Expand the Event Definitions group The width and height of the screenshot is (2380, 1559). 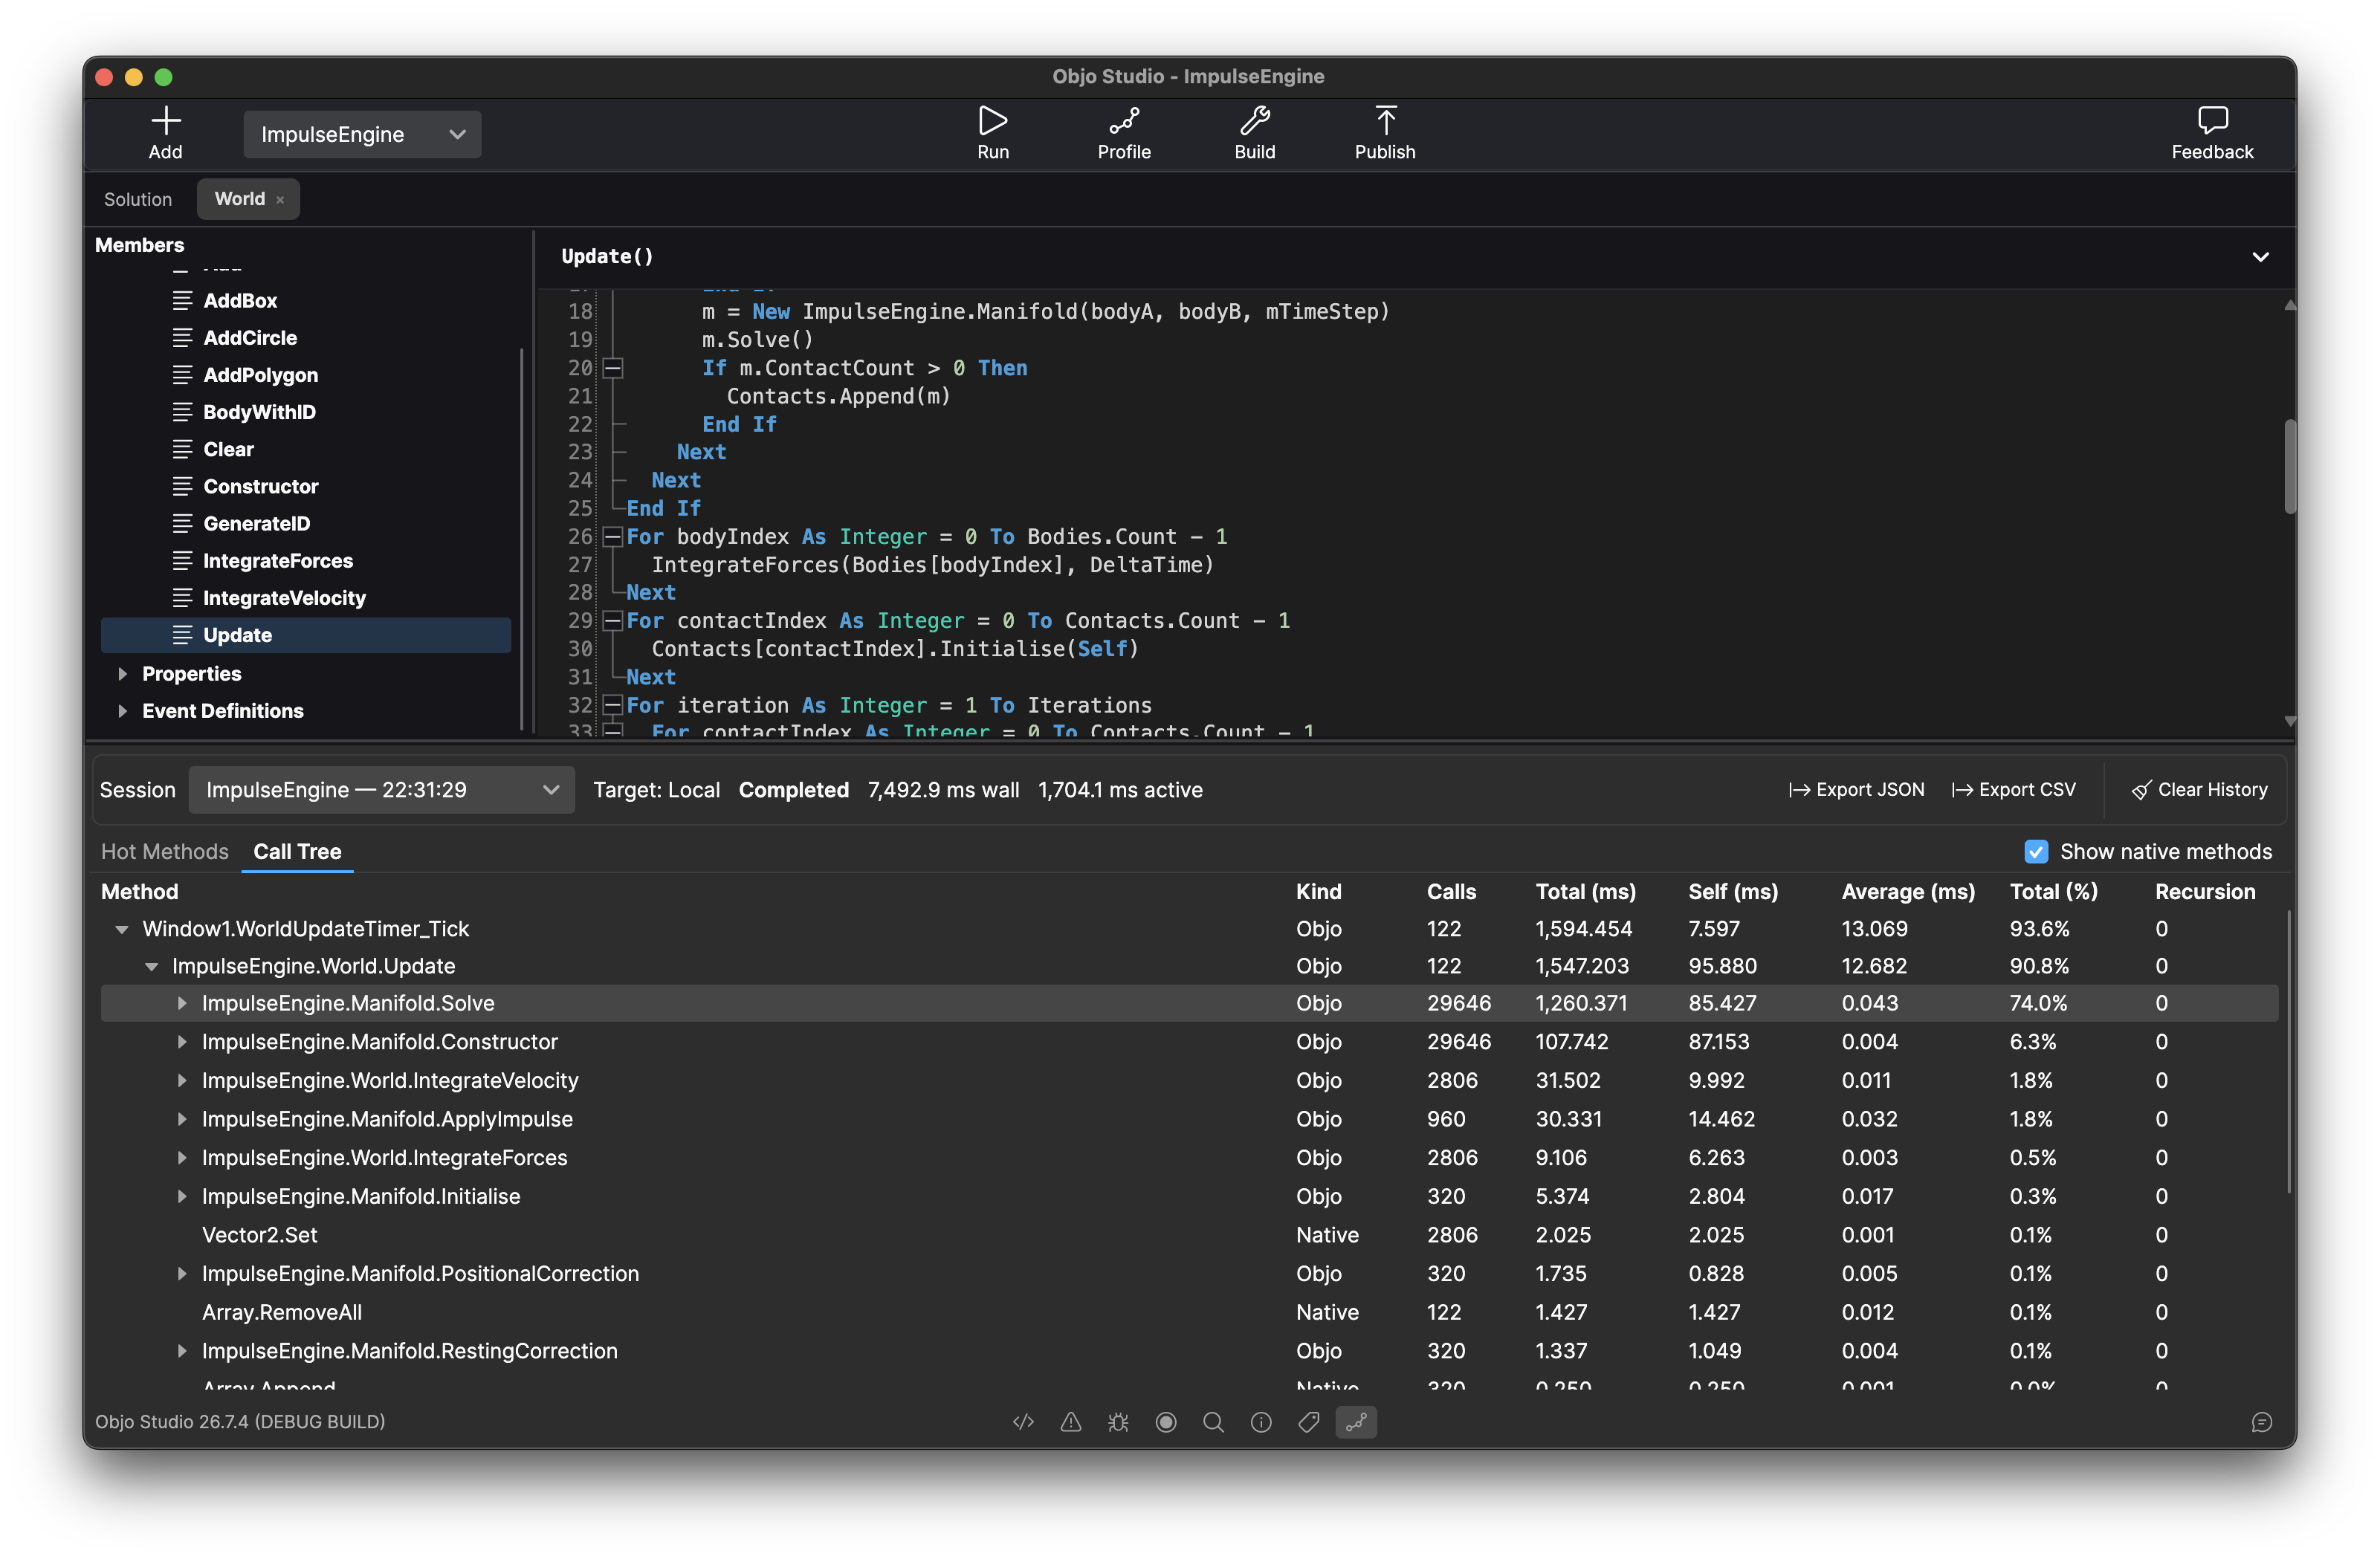[122, 710]
